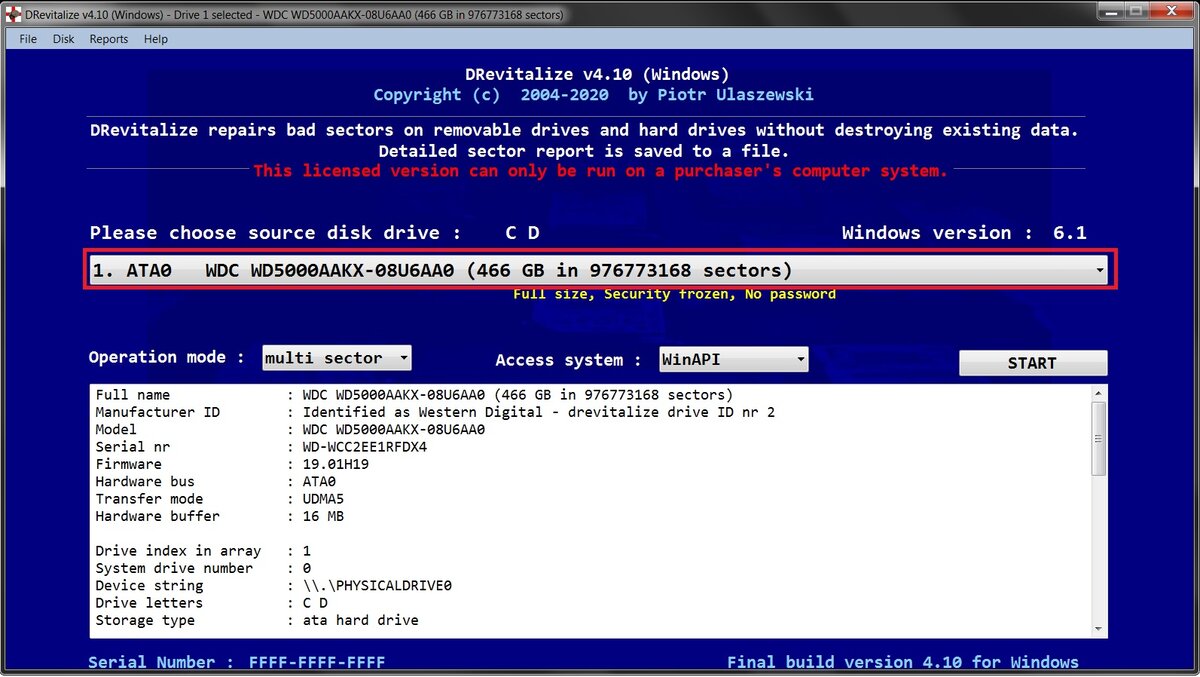Click the 'Hardware bus' ATA0 row
The height and width of the screenshot is (677, 1200).
pyautogui.click(x=215, y=481)
